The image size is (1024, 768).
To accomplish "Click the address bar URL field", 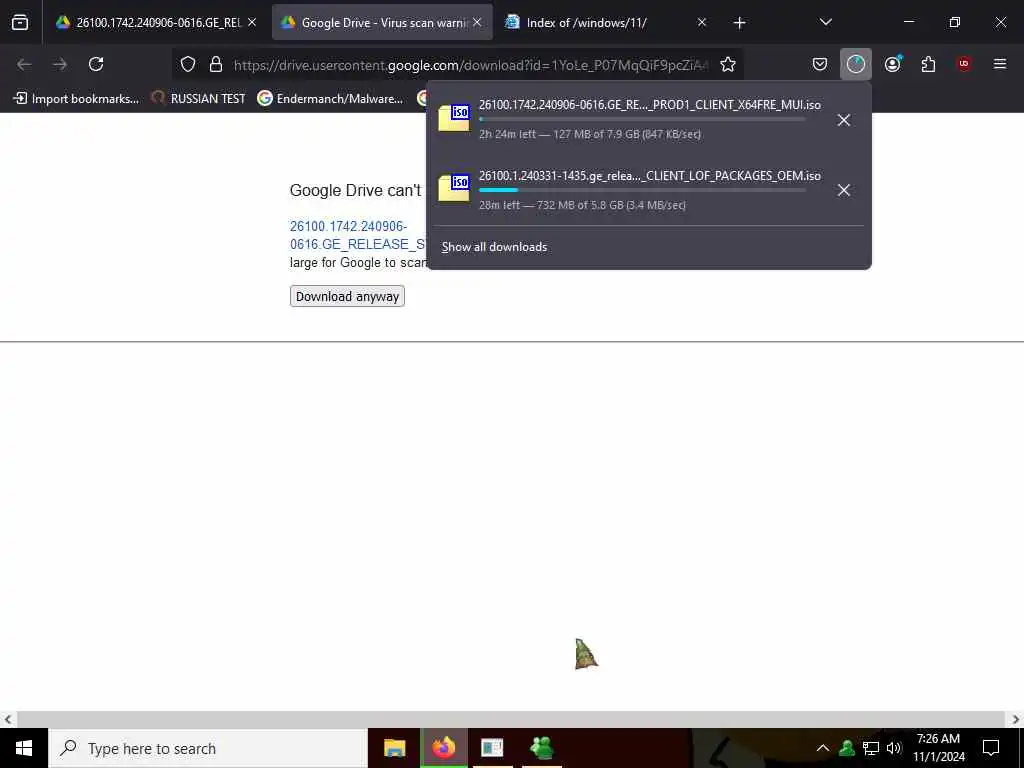I will pos(470,65).
